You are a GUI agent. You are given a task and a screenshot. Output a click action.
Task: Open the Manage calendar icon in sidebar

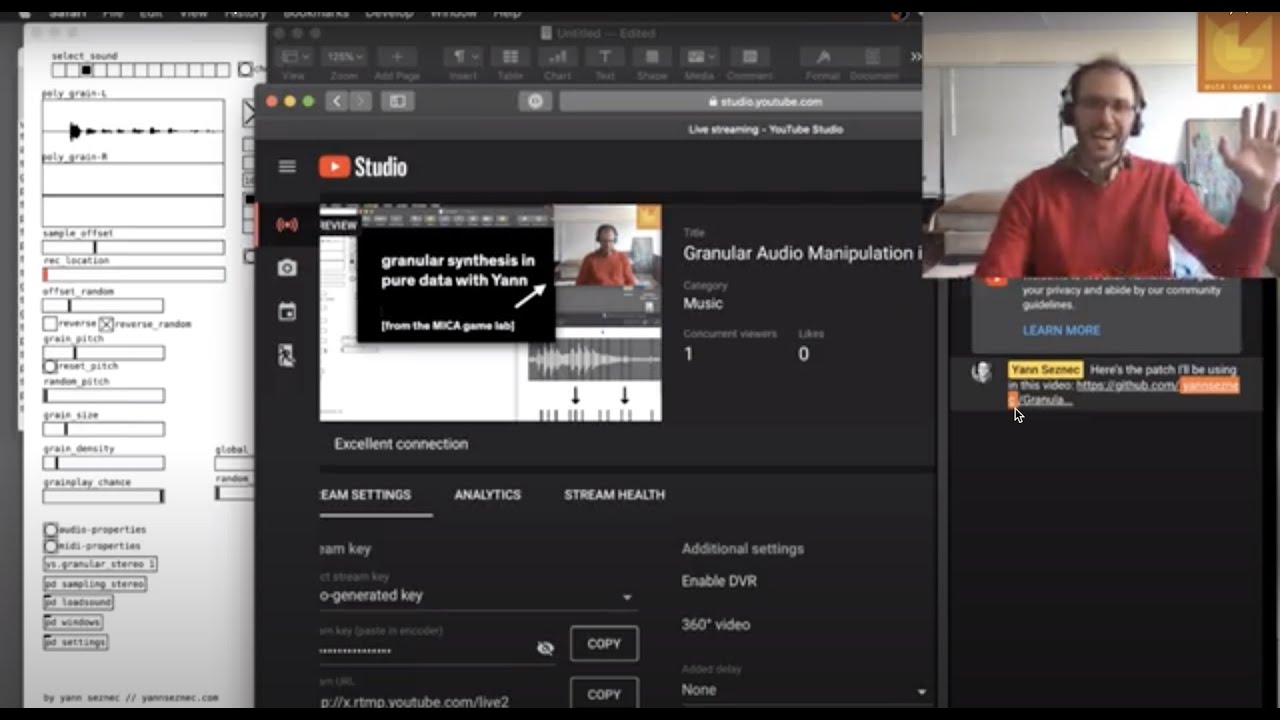coord(287,312)
